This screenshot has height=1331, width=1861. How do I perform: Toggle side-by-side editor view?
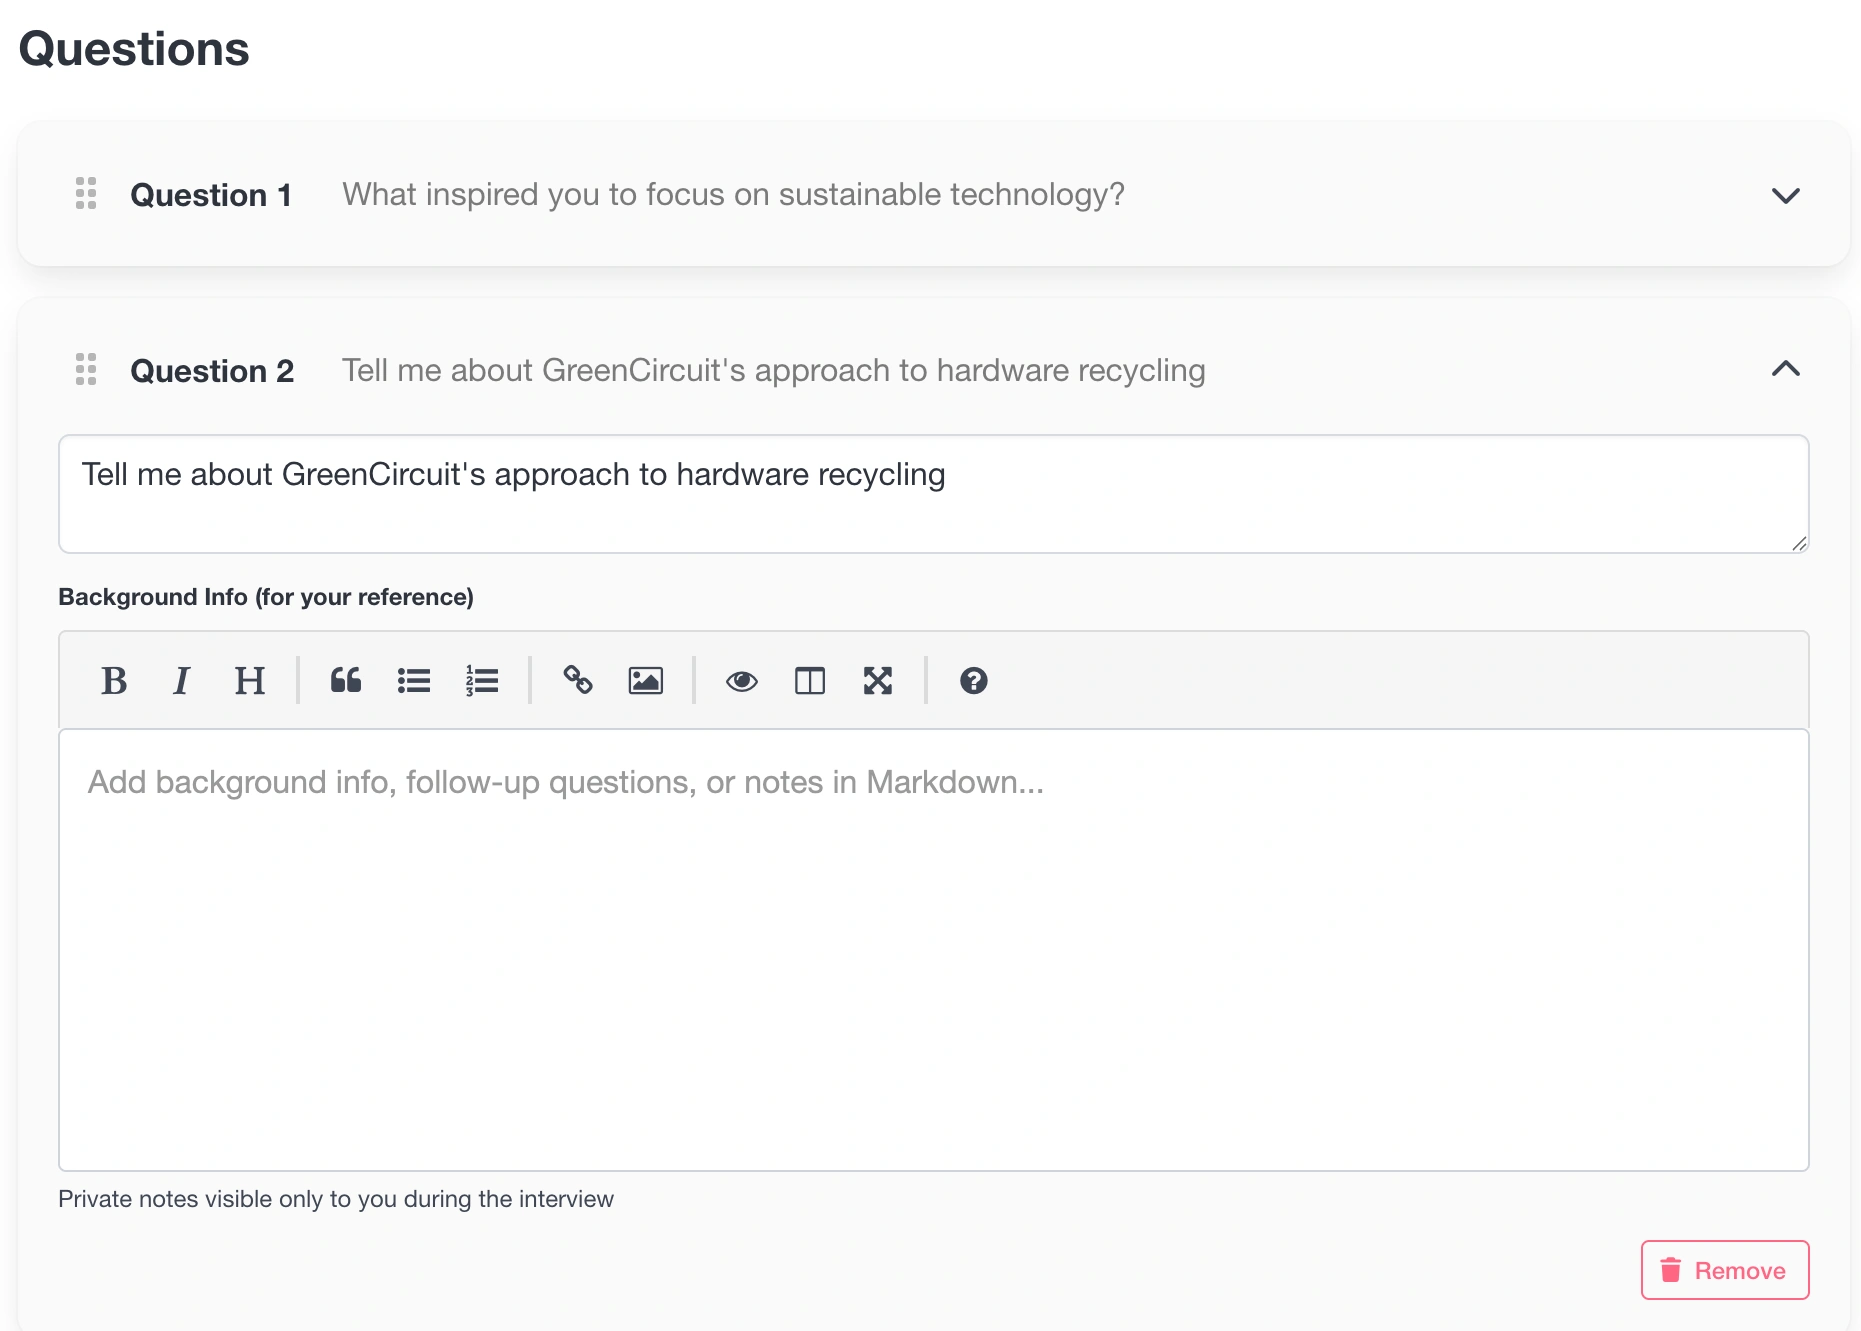[810, 681]
